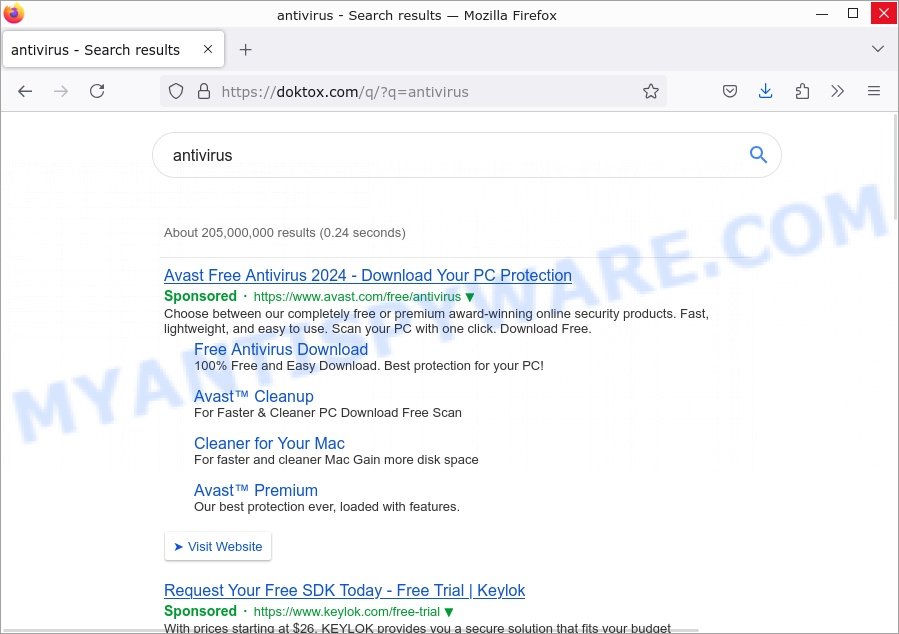899x634 pixels.
Task: Click '100% Free and Easy Download' description
Action: point(369,366)
